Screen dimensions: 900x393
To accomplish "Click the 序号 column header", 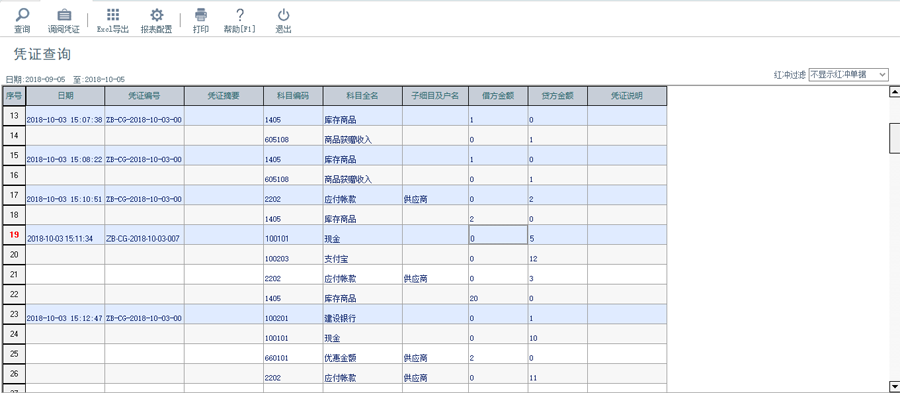I will click(x=14, y=96).
